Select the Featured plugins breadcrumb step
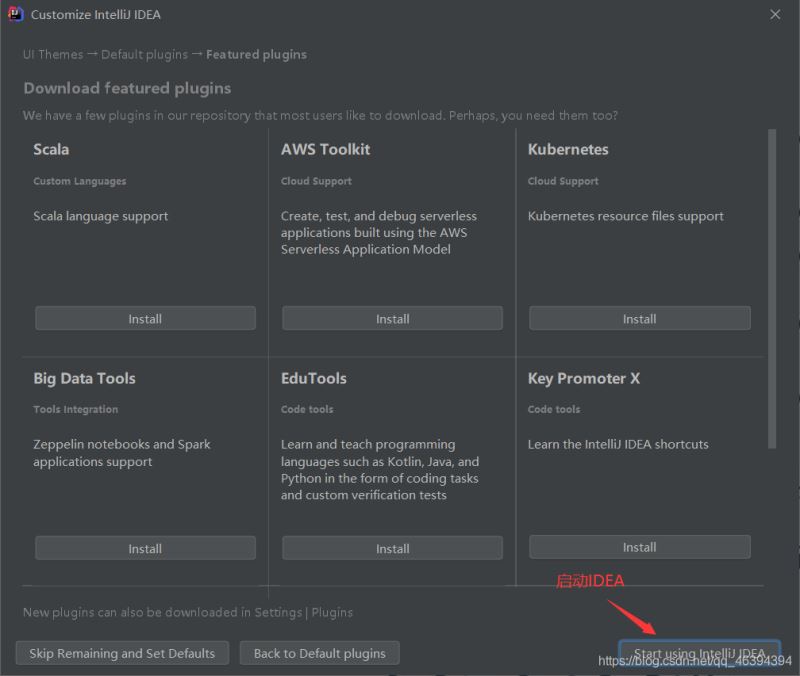Viewport: 800px width, 676px height. click(254, 54)
